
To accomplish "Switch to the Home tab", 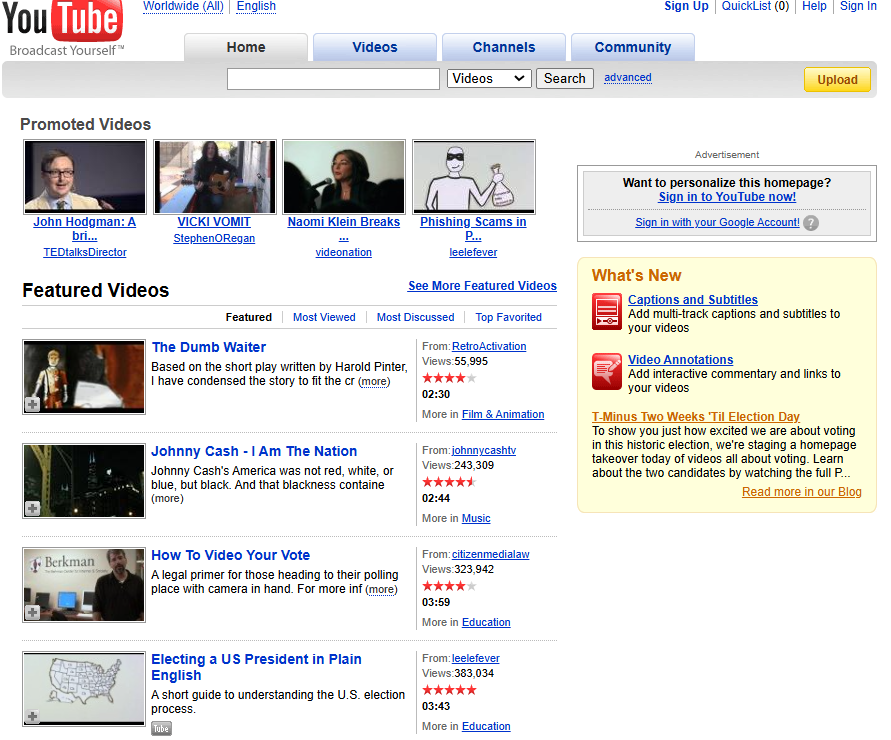I will click(246, 47).
